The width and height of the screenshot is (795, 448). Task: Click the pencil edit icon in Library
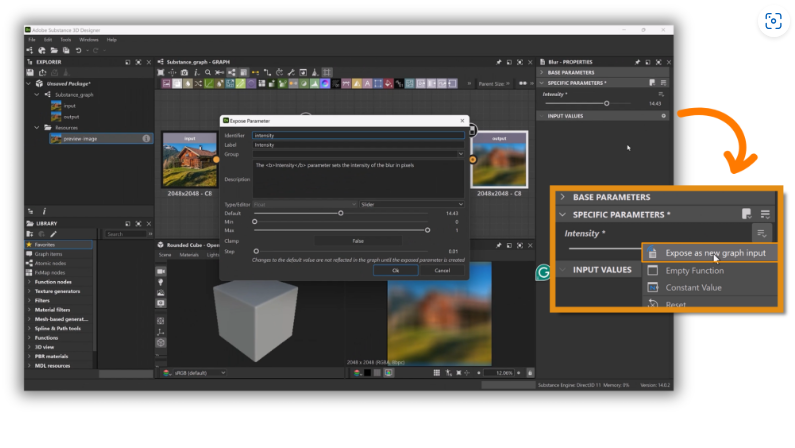pos(53,234)
